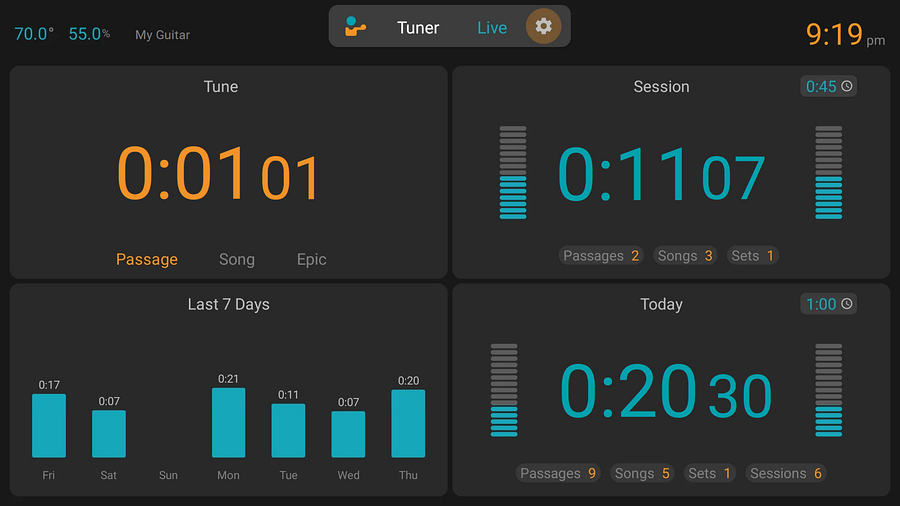Select the Passage tune mode

click(147, 259)
